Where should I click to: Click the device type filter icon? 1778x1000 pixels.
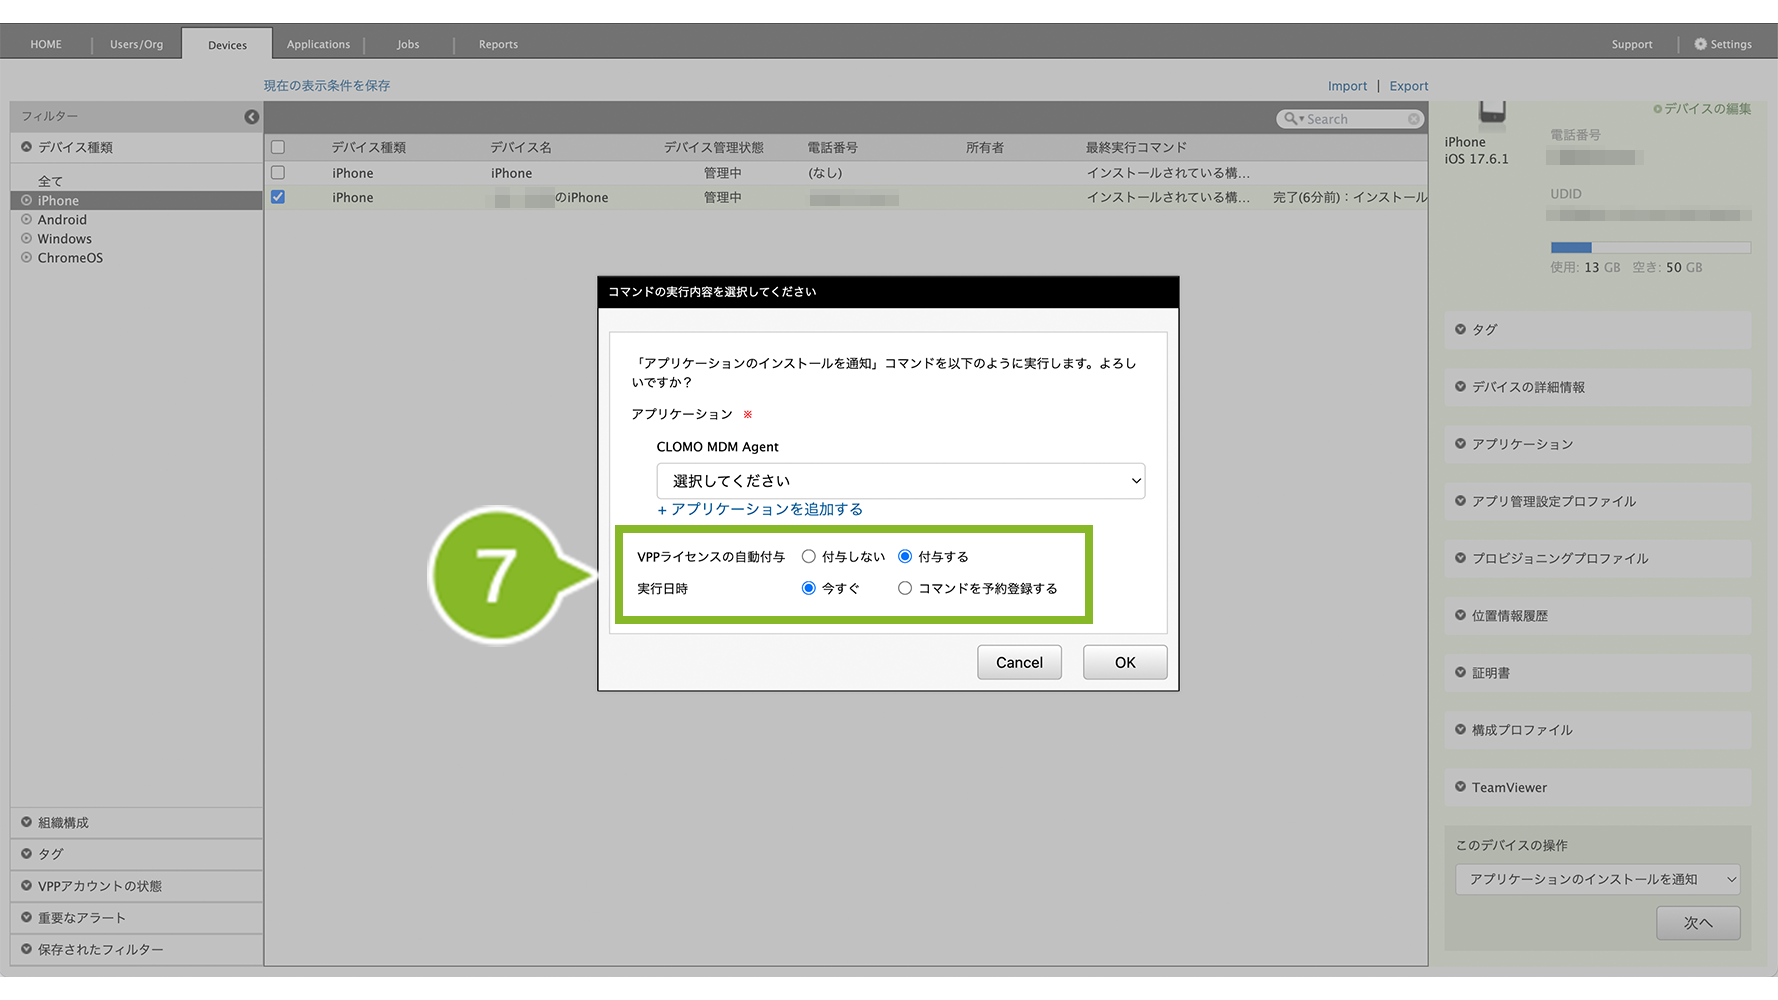point(27,147)
